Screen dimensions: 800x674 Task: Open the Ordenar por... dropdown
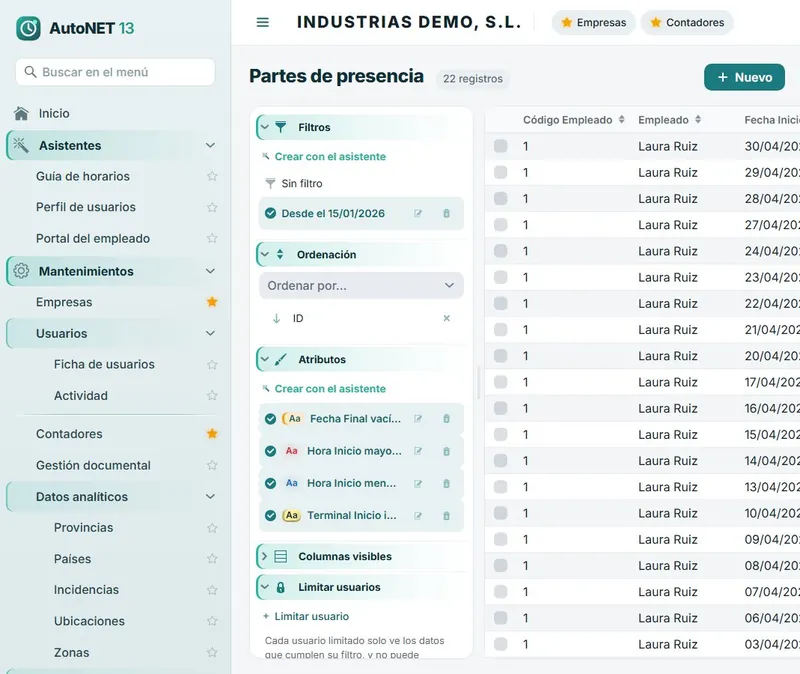click(x=361, y=285)
